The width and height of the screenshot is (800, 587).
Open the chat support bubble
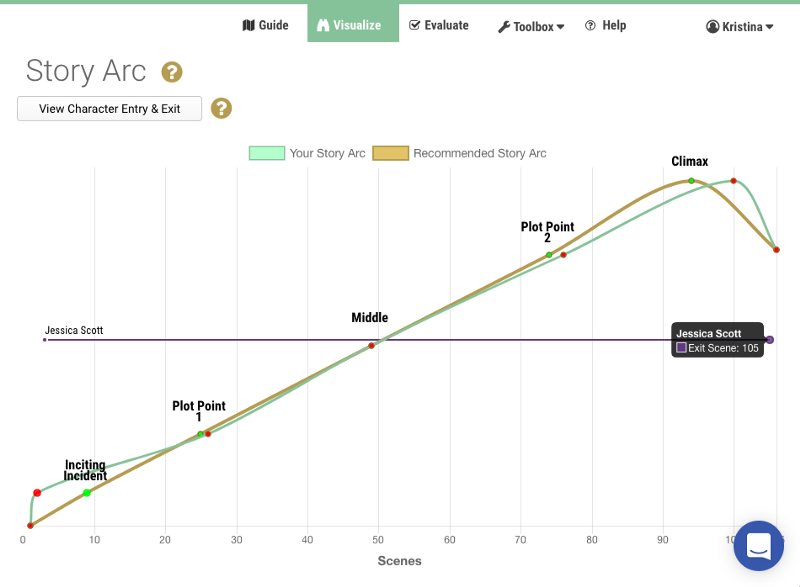click(x=758, y=545)
